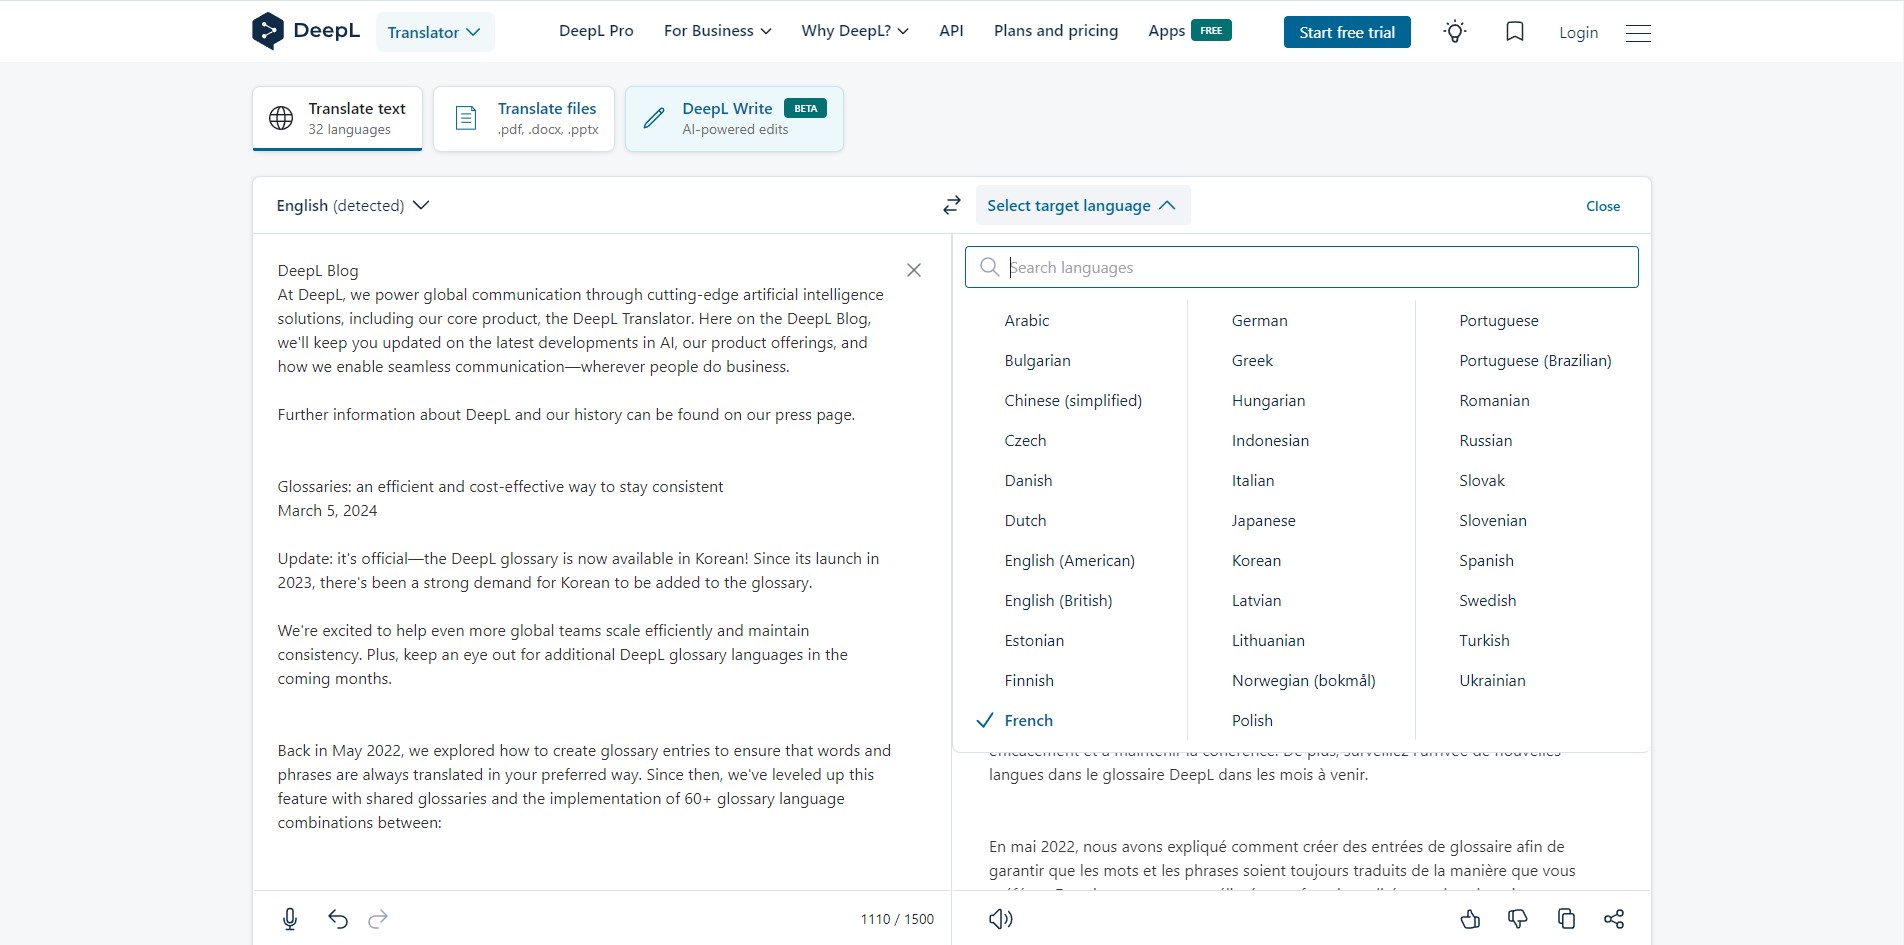Viewport: 1904px width, 945px height.
Task: Select Russian as target language
Action: point(1485,440)
